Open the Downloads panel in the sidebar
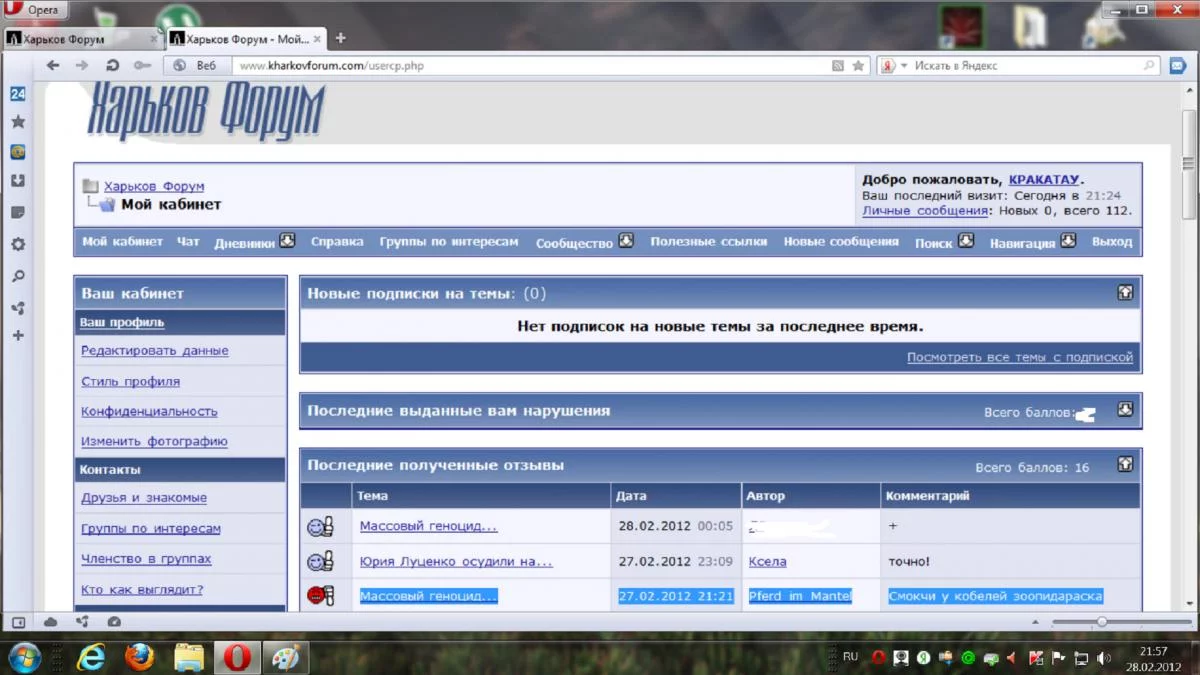The width and height of the screenshot is (1200, 675). [x=18, y=182]
